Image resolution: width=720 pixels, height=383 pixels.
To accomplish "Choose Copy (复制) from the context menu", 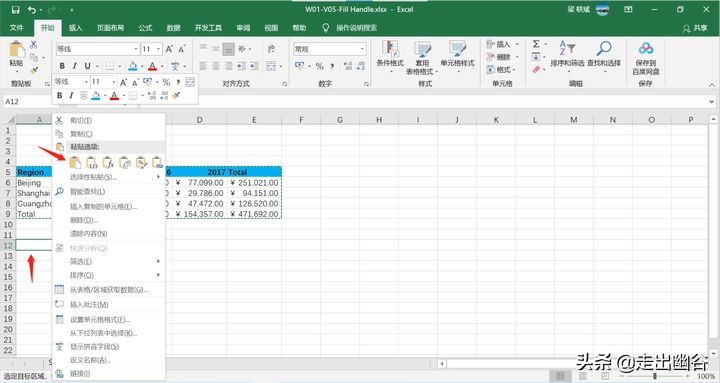I will pos(109,134).
